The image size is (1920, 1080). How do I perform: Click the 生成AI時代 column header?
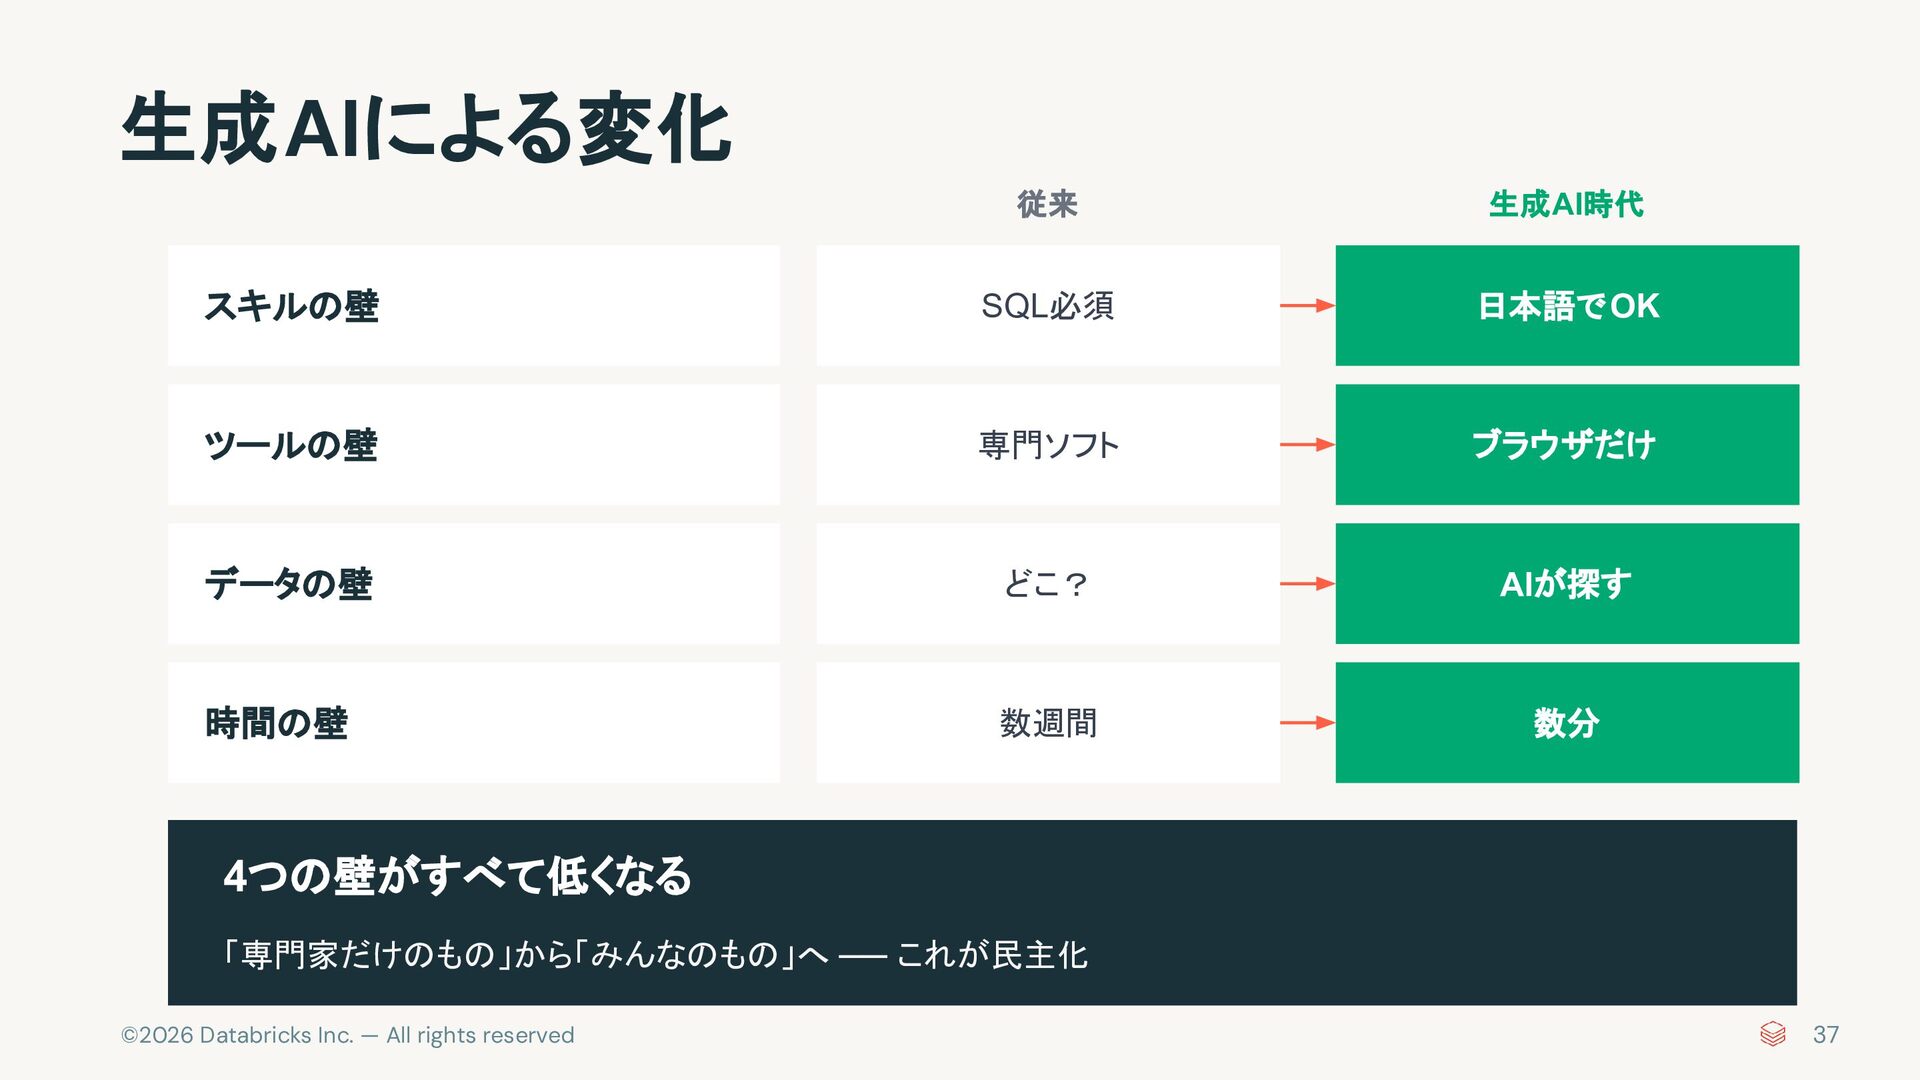coord(1566,204)
